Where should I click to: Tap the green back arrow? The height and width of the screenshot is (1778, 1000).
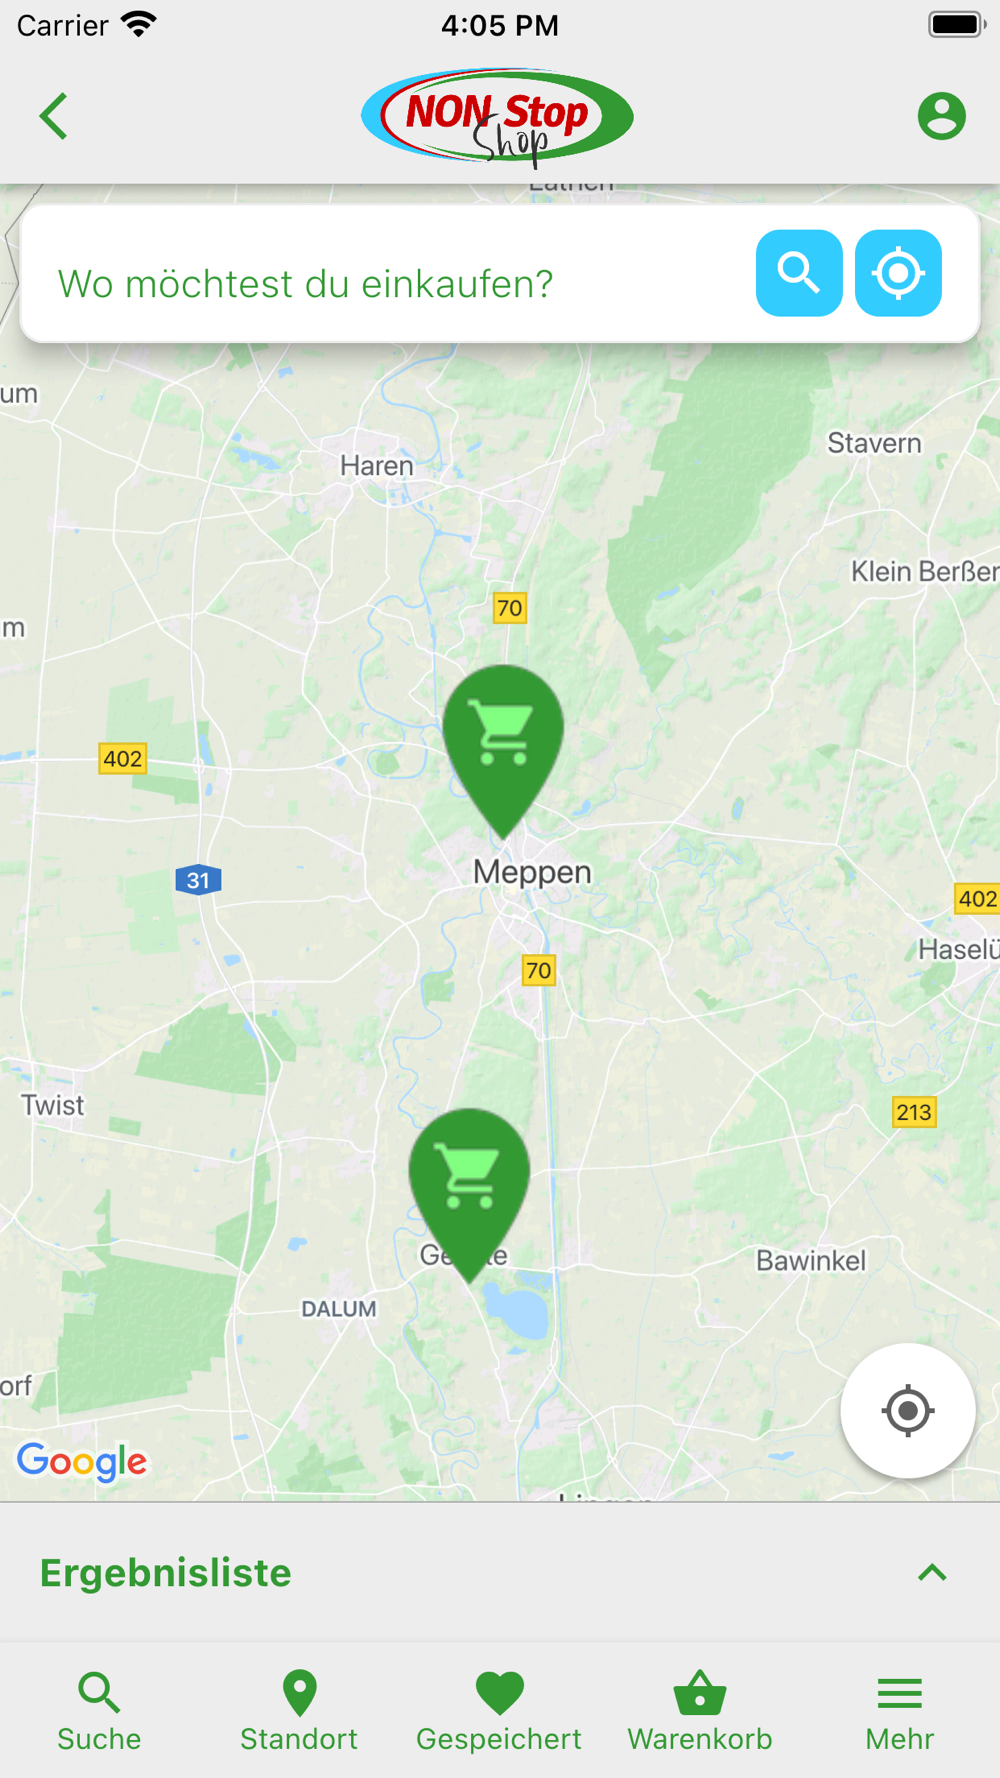click(54, 116)
